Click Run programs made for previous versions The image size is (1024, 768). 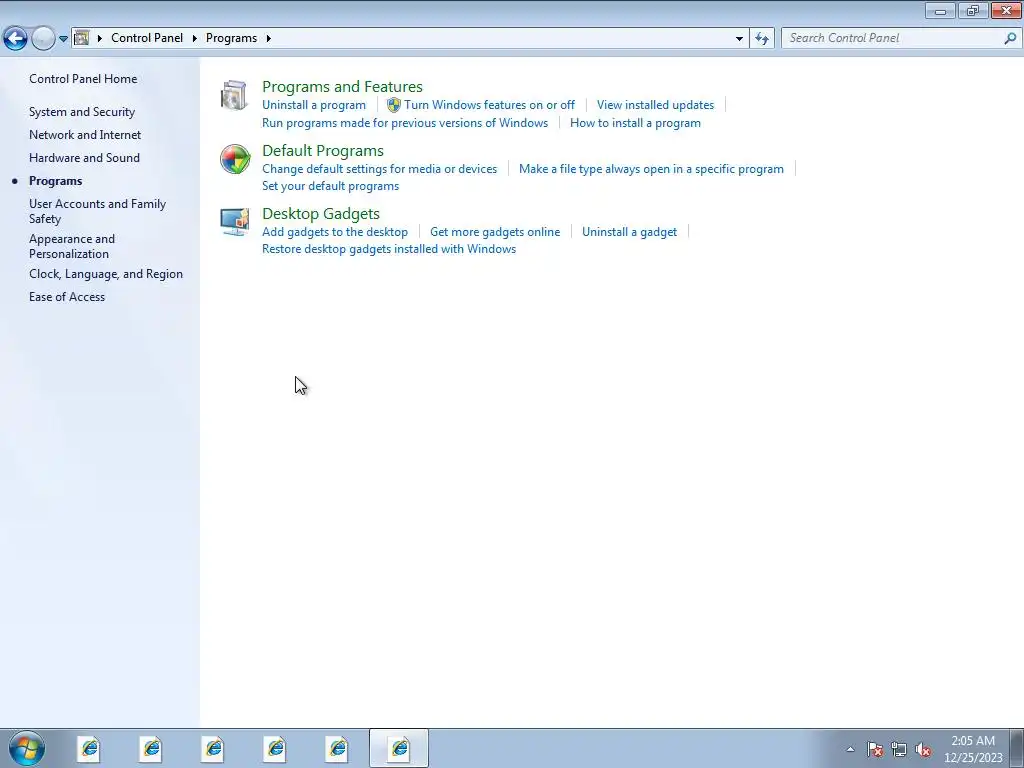pyautogui.click(x=405, y=123)
